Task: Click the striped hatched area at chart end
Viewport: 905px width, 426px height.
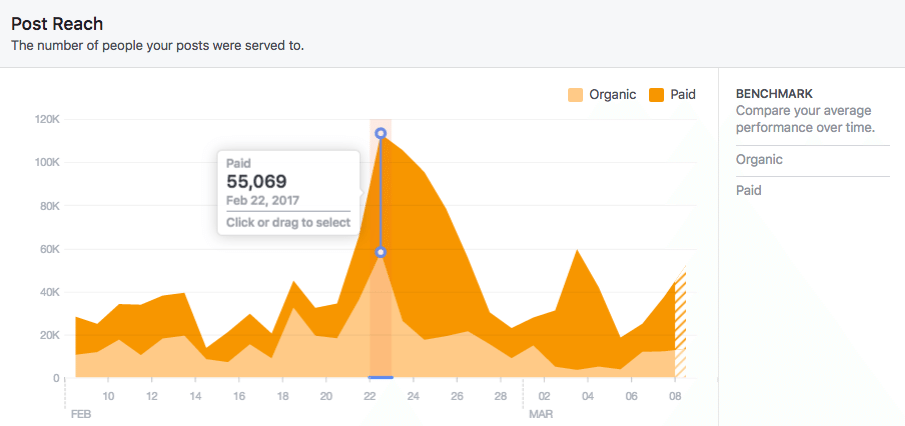Action: tap(681, 330)
